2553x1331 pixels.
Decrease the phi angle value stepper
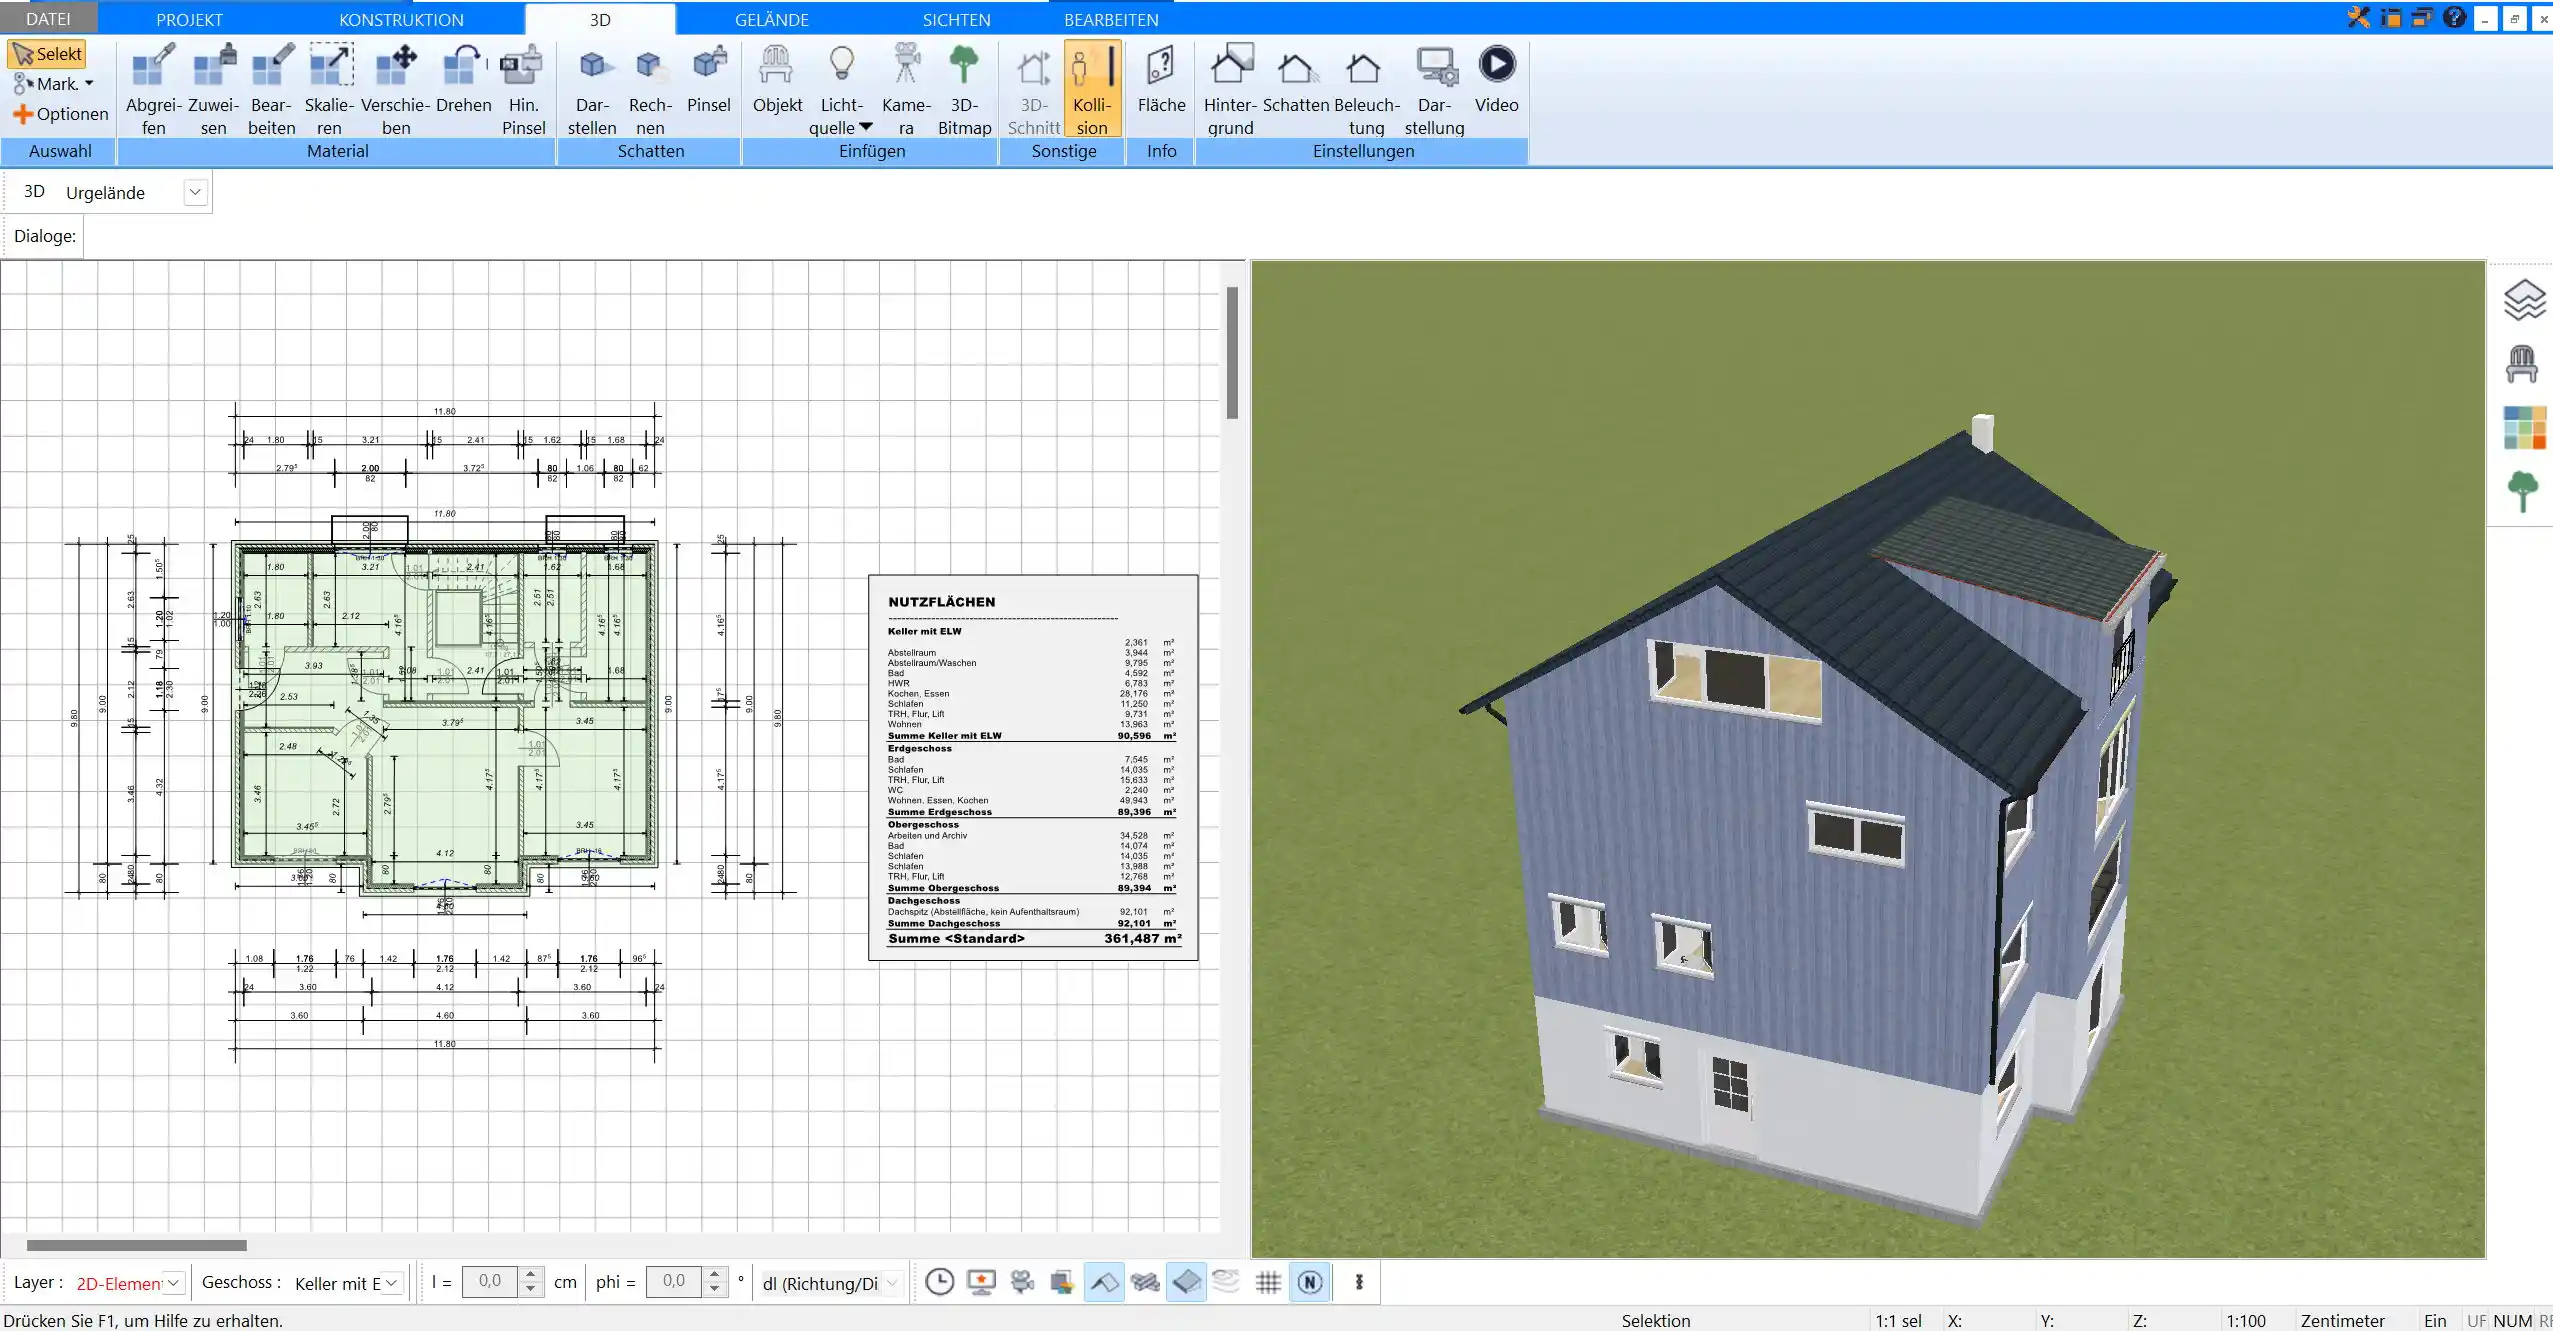(714, 1290)
